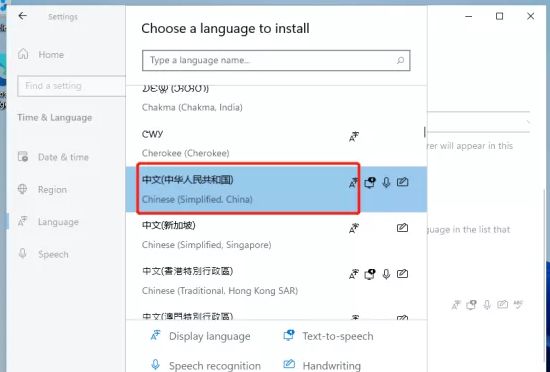Click the Display language legend icon
The height and width of the screenshot is (372, 550).
155,336
